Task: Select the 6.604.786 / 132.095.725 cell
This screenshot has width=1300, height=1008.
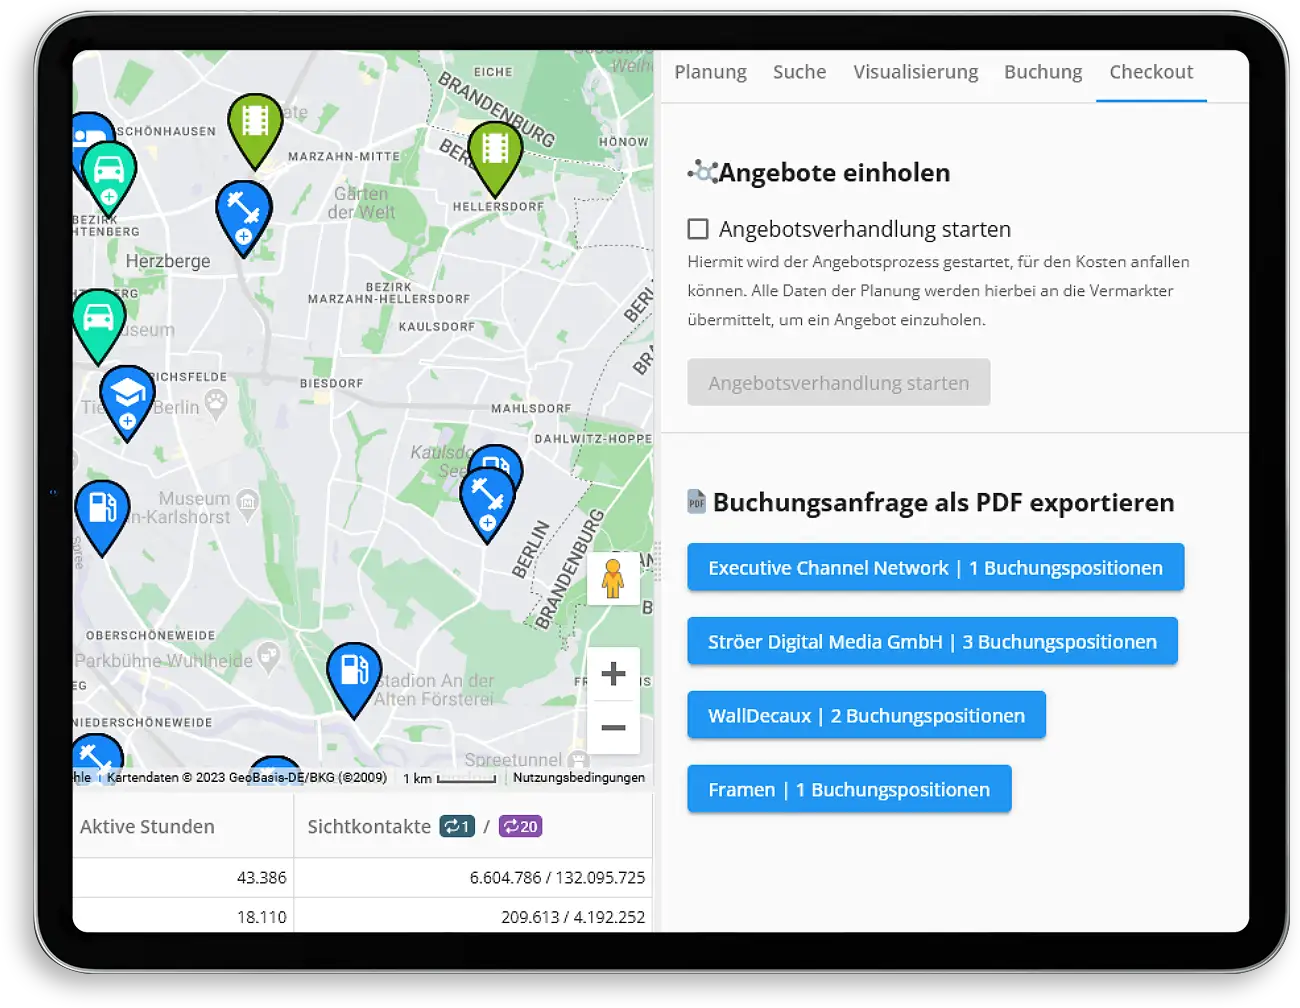Action: (x=473, y=877)
